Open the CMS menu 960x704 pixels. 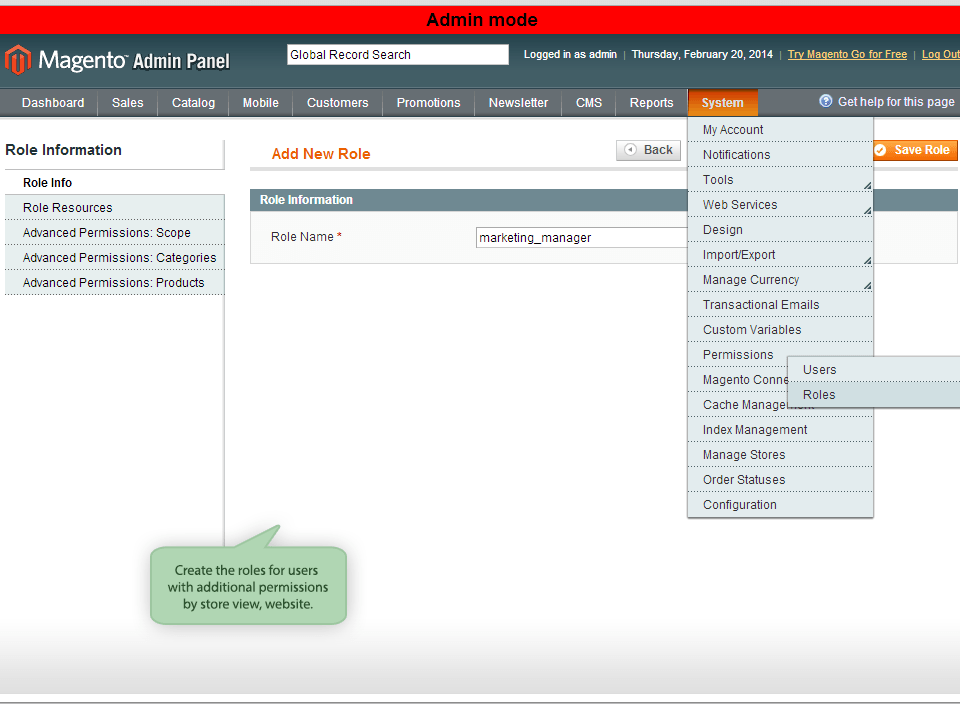[x=589, y=103]
